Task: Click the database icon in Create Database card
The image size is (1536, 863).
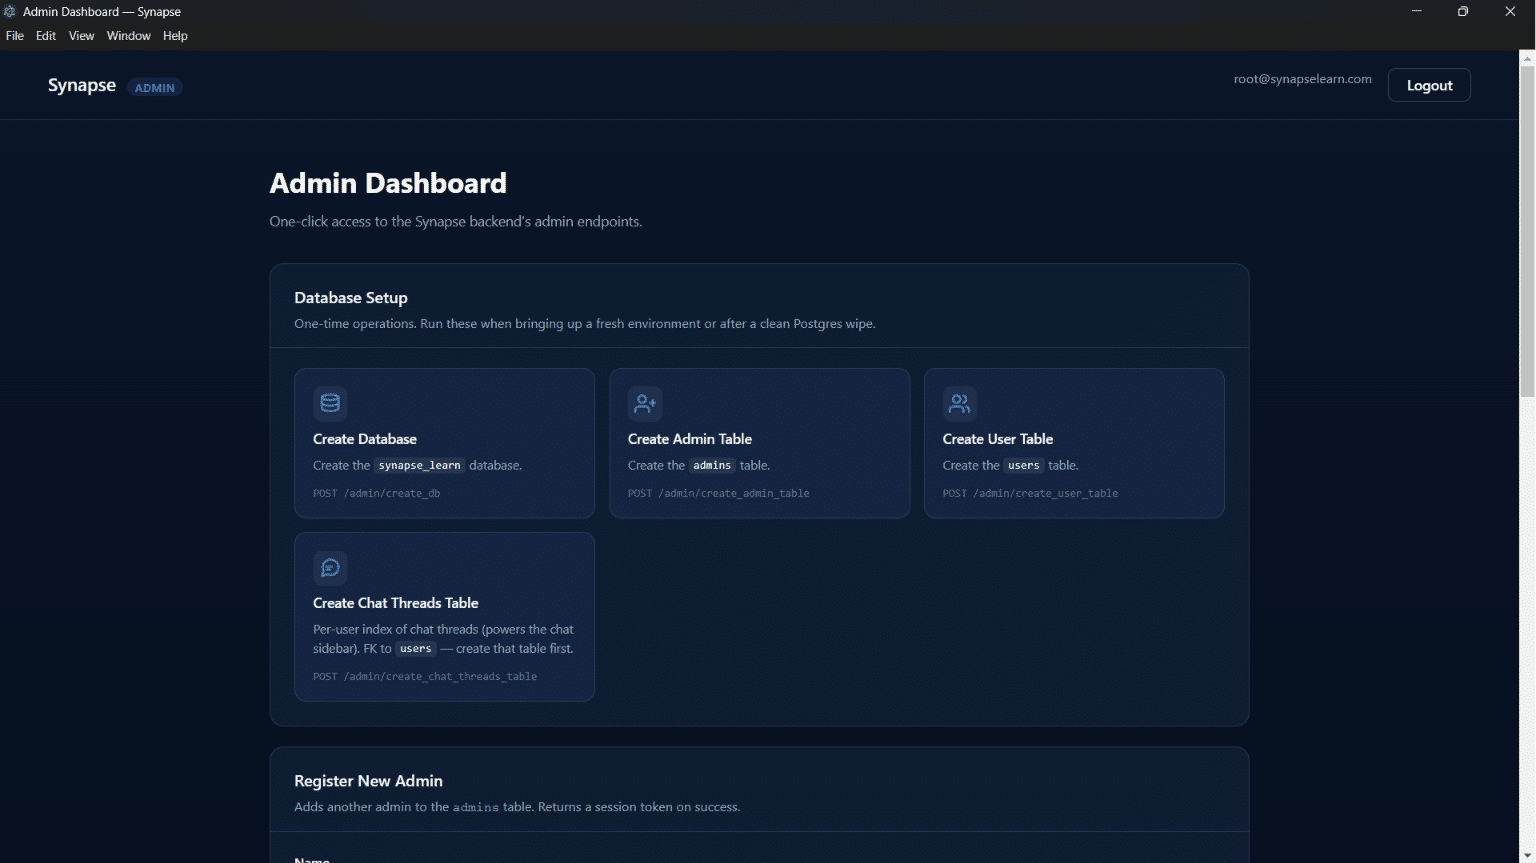Action: click(330, 403)
